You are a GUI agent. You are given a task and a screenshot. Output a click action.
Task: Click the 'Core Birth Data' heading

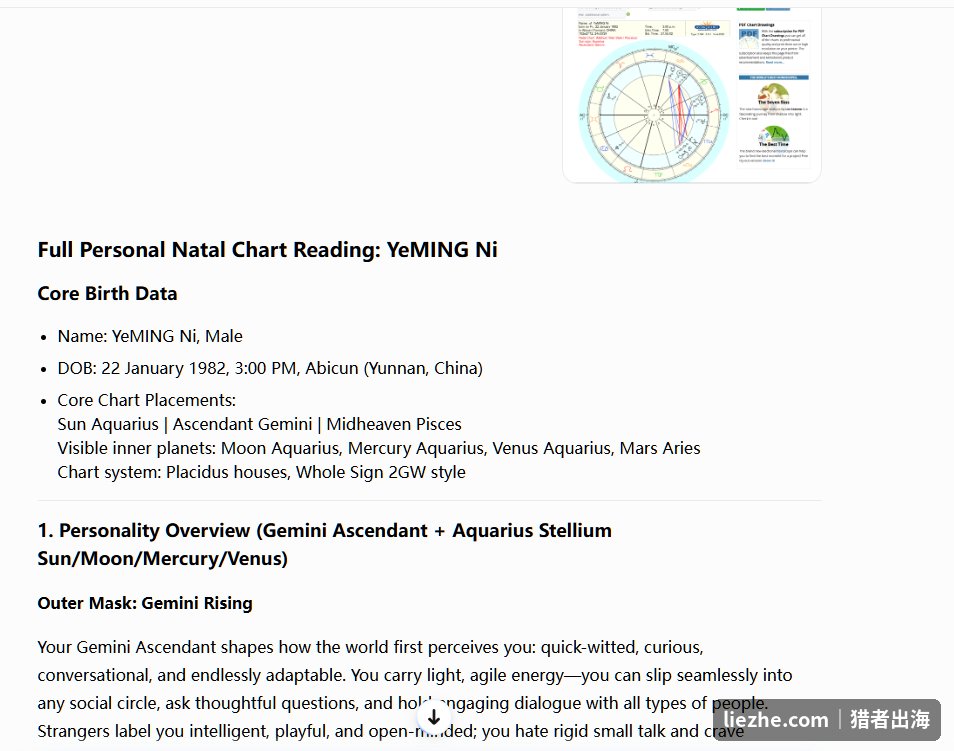(x=108, y=294)
